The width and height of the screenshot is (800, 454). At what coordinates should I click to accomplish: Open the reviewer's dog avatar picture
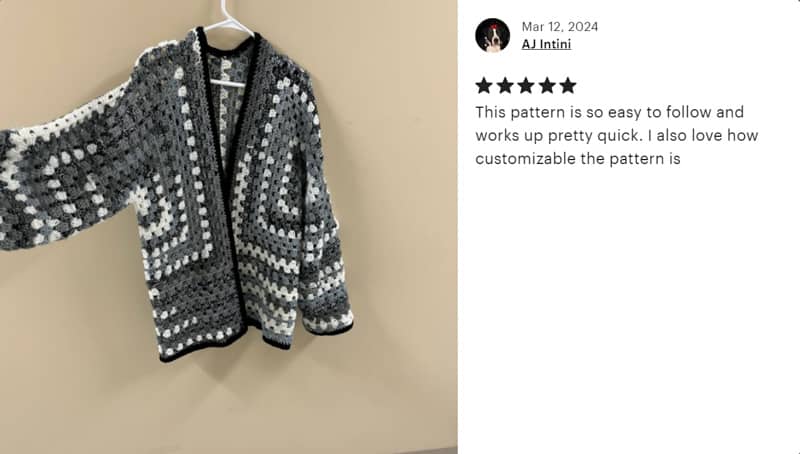(492, 35)
